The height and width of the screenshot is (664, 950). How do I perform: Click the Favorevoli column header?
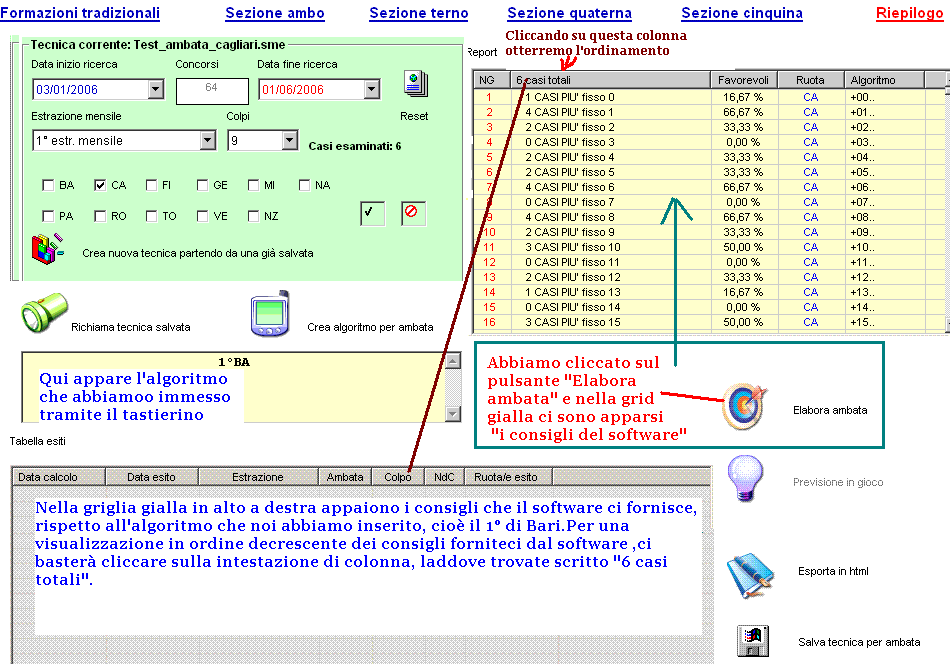tap(743, 80)
